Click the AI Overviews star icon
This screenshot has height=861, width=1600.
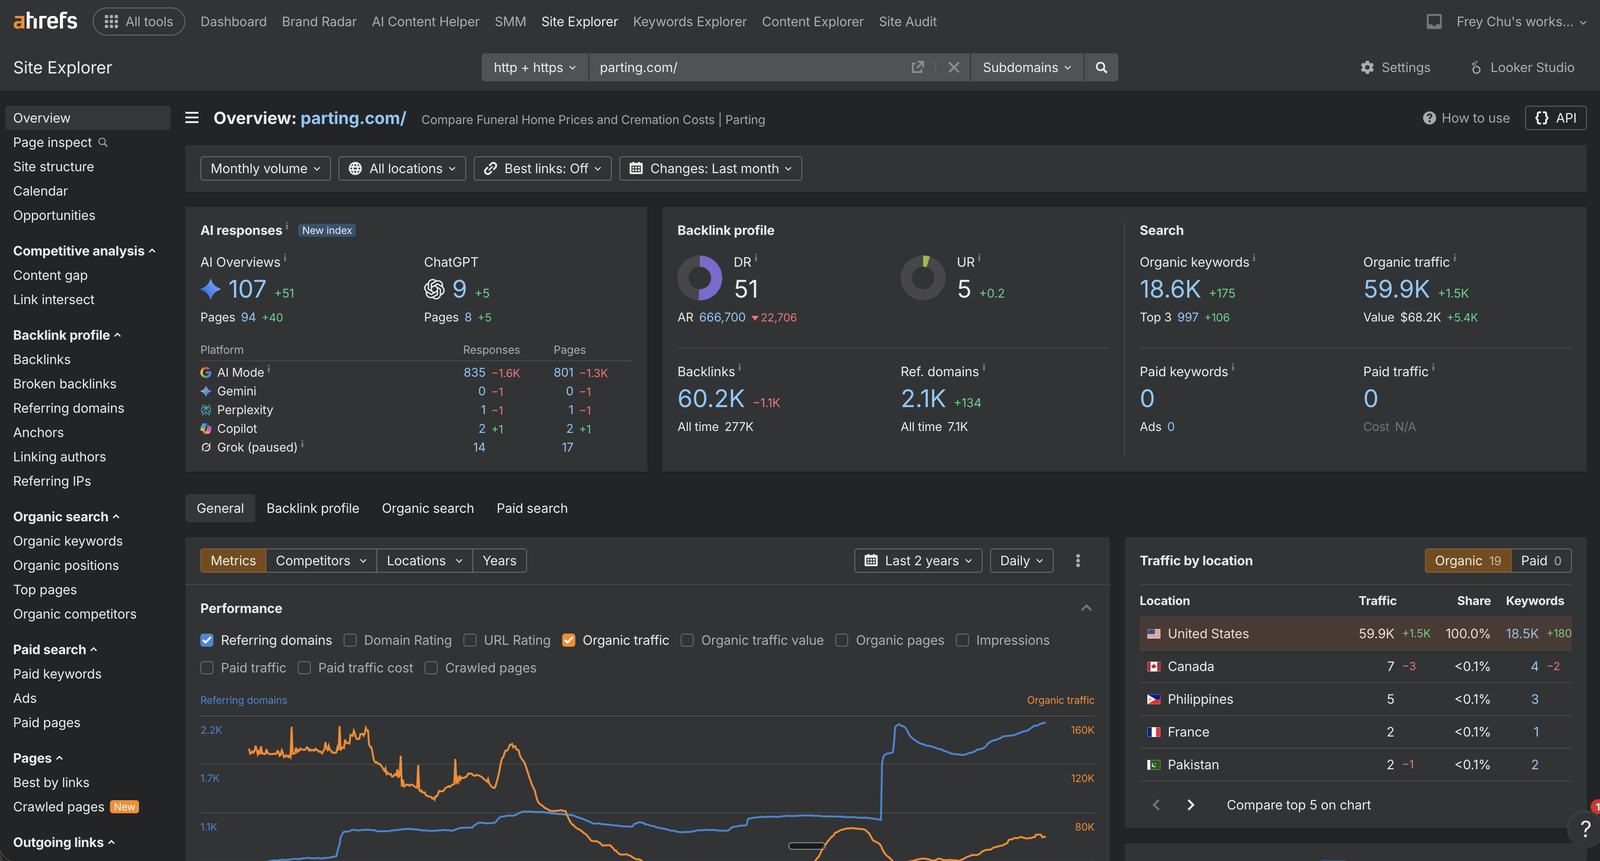pos(211,289)
